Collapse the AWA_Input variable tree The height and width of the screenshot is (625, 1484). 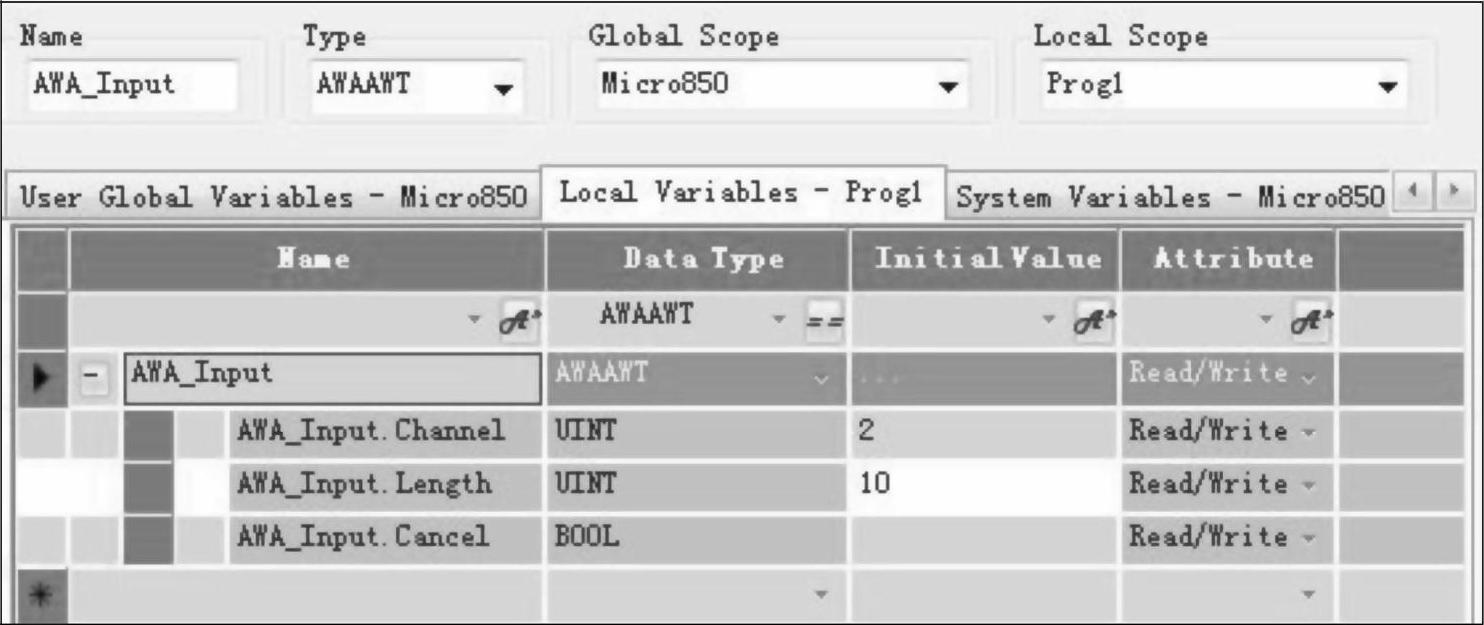point(94,378)
